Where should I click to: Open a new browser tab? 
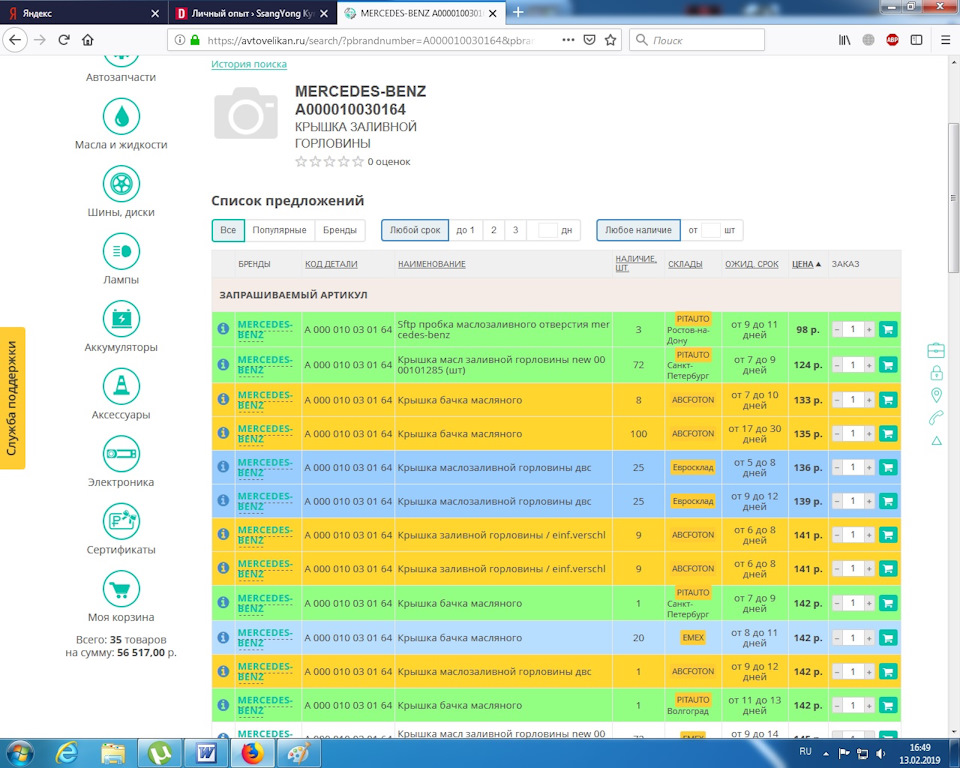(x=518, y=13)
